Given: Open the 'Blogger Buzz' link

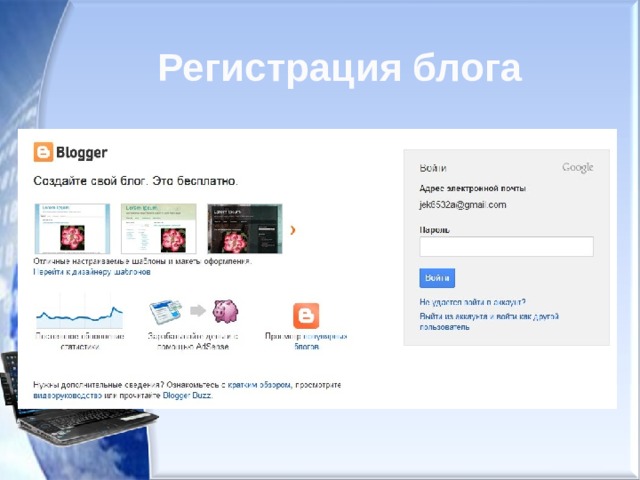Looking at the screenshot, I should 187,396.
